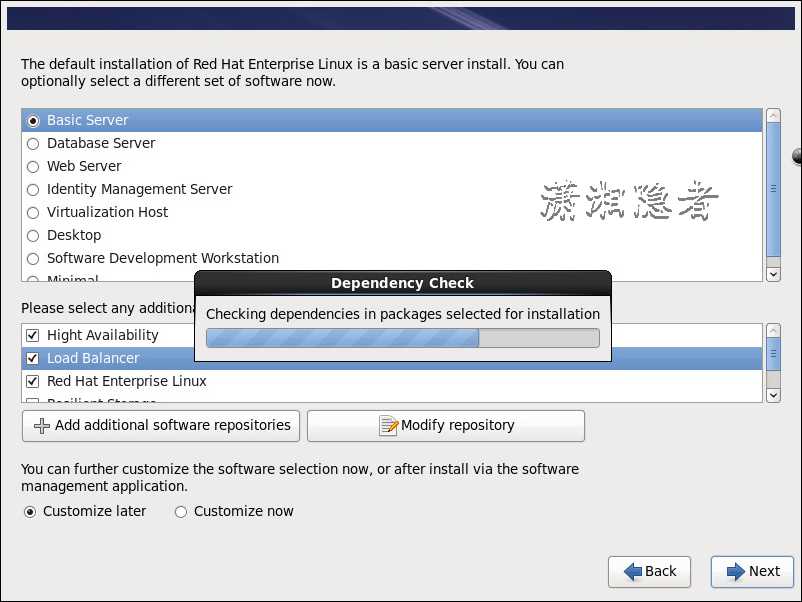Click the software list scrollbar thumb
Image resolution: width=802 pixels, height=602 pixels.
[x=773, y=188]
